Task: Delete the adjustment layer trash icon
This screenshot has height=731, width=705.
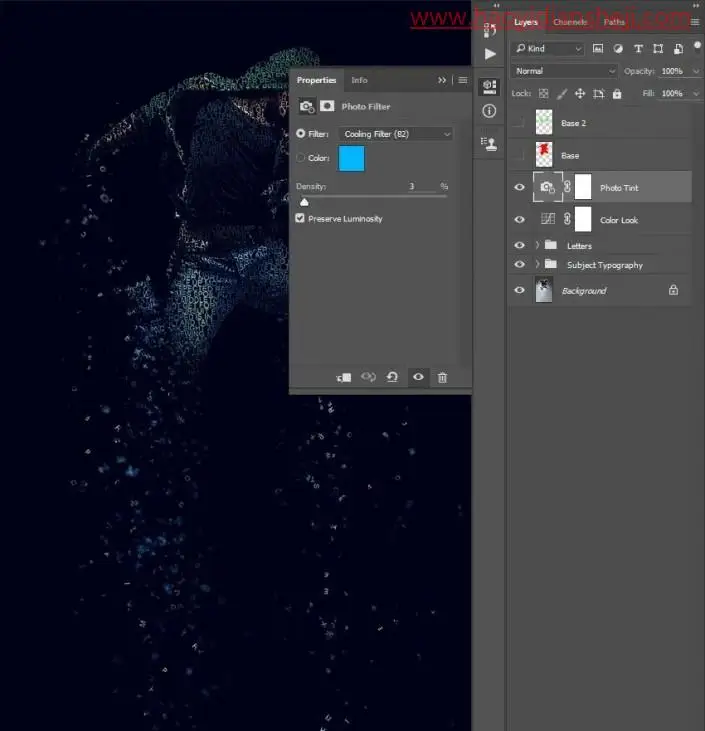Action: (442, 377)
